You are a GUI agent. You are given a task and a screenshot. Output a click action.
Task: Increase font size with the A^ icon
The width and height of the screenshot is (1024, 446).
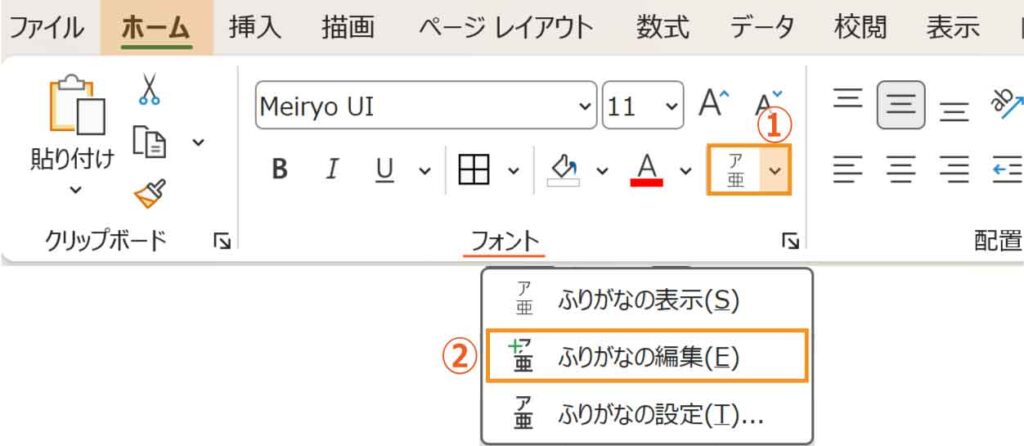click(x=714, y=104)
